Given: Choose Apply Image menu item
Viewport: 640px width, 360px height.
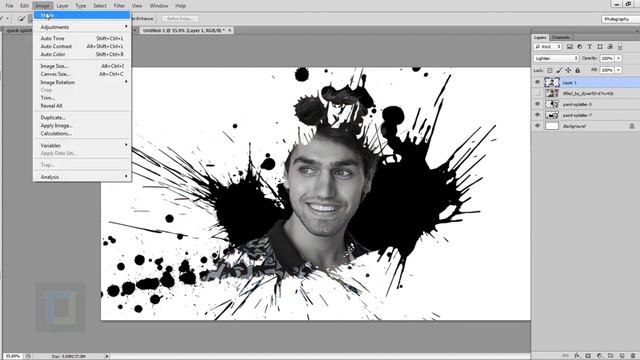Looking at the screenshot, I should pyautogui.click(x=82, y=126).
